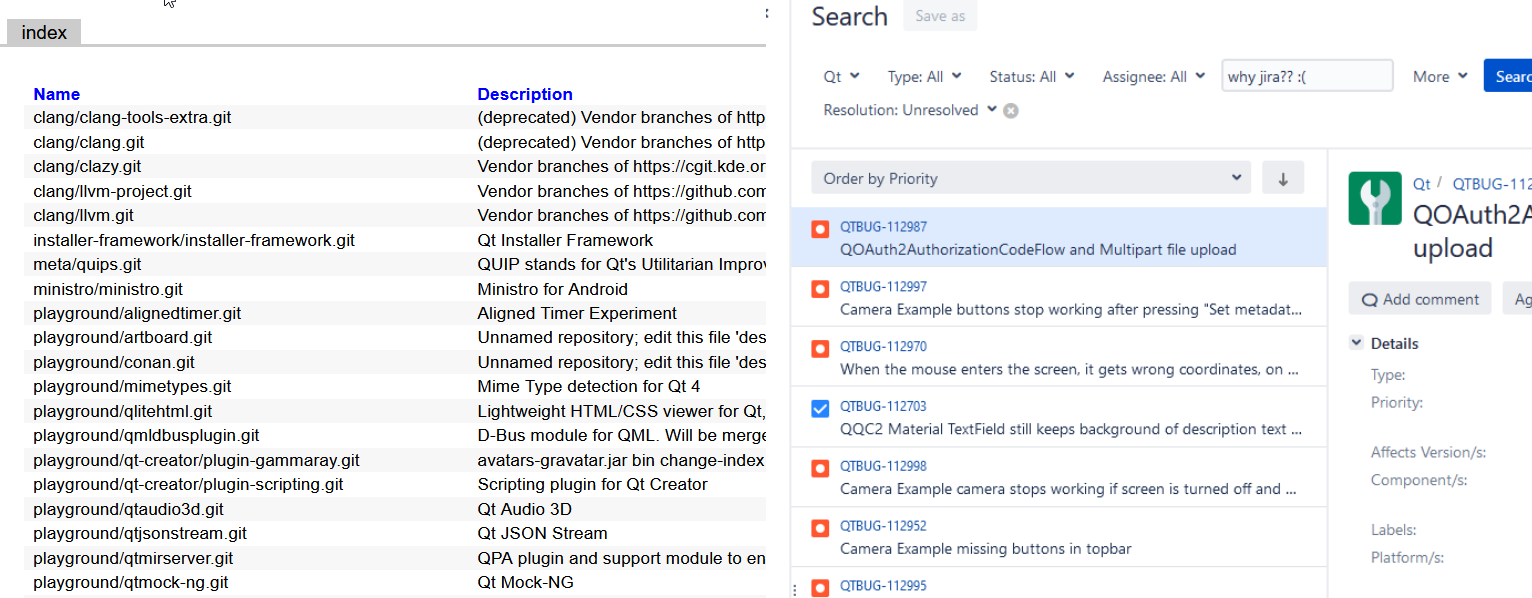Click the "Camera Example missing buttons in topbar" summary
1532x598 pixels.
pyautogui.click(x=986, y=549)
